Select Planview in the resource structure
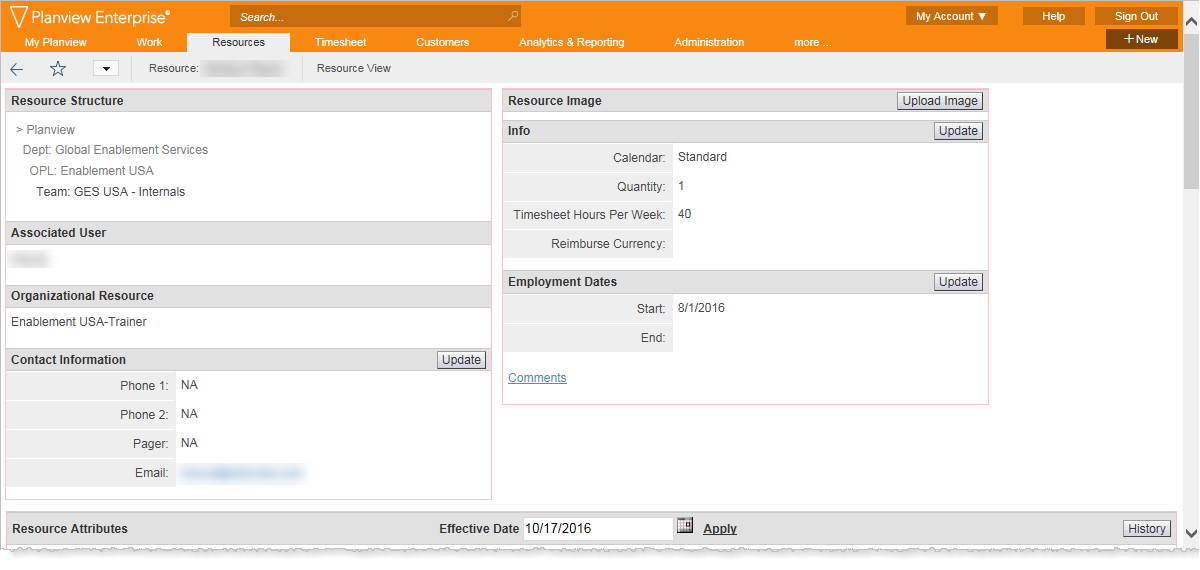Image resolution: width=1200 pixels, height=570 pixels. [50, 130]
